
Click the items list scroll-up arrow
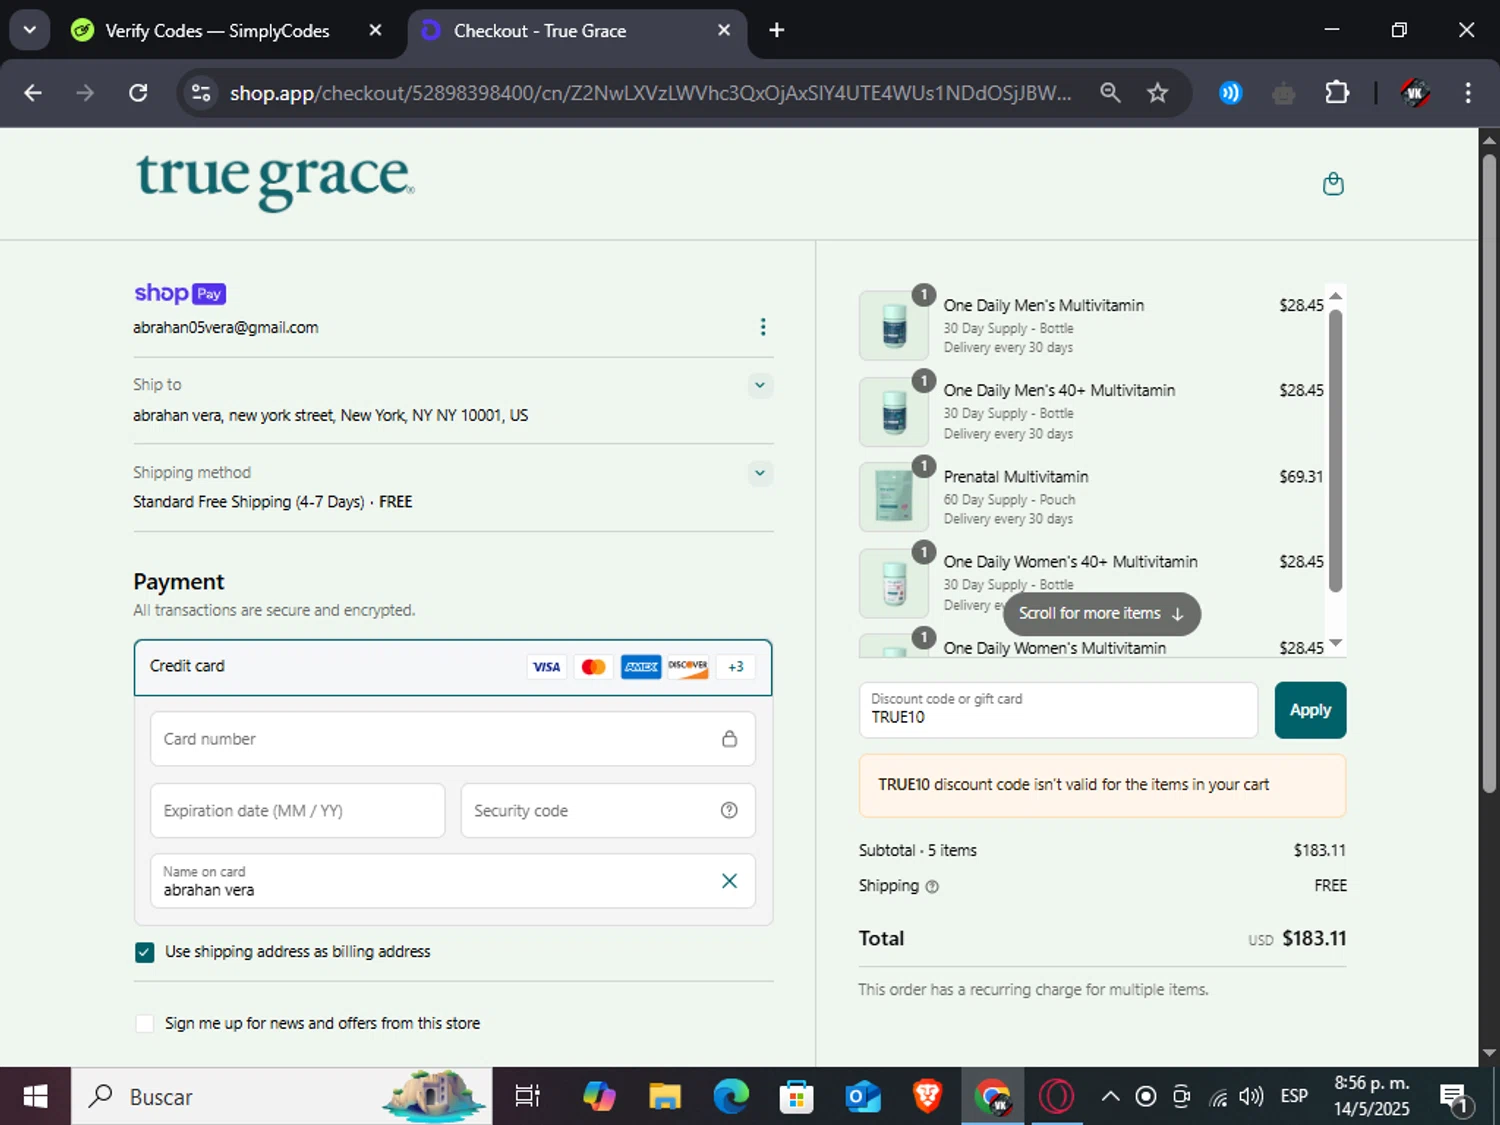(1335, 296)
